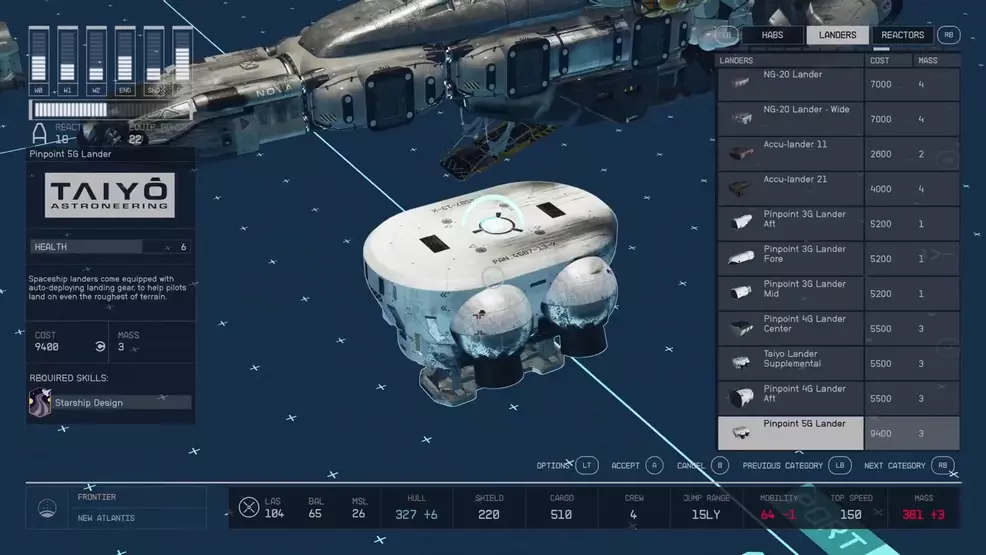Click the crossed weapons icon beside LAS
This screenshot has height=555, width=986.
pos(249,508)
